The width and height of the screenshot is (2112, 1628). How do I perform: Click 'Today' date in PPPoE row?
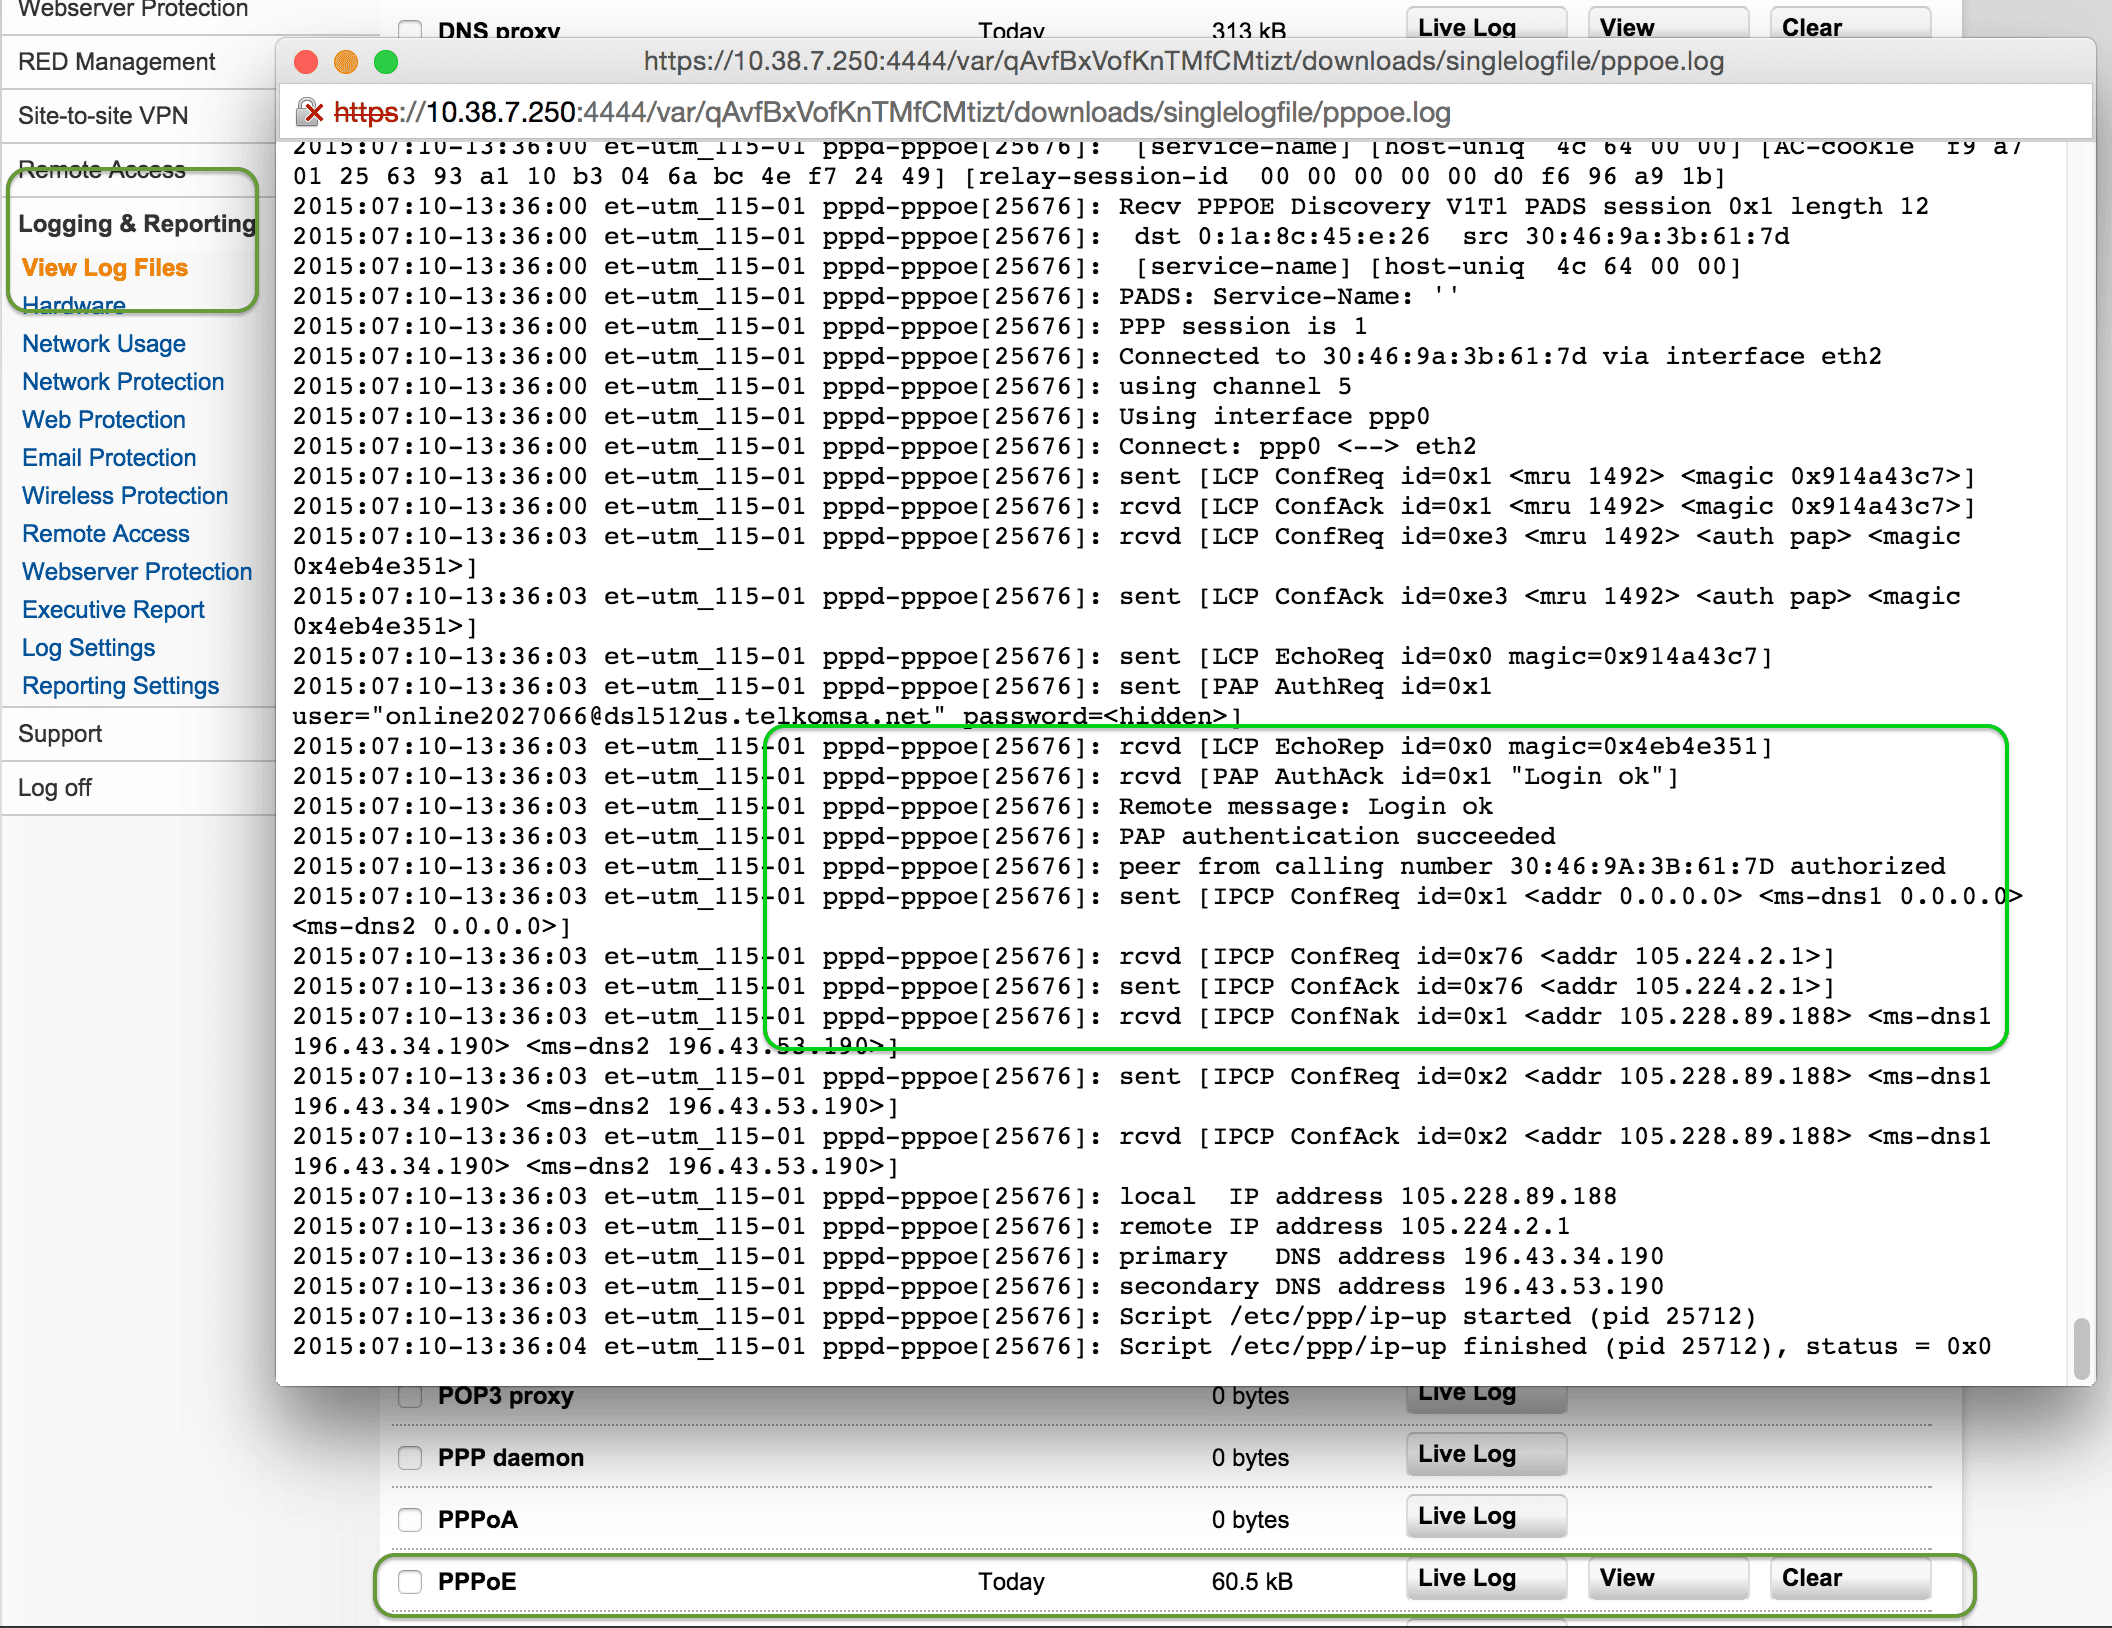(1011, 1582)
